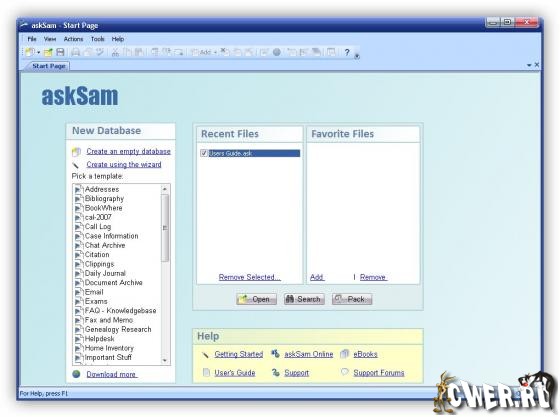Close the Start Page tab with the X
This screenshot has width=560, height=417.
[x=536, y=65]
